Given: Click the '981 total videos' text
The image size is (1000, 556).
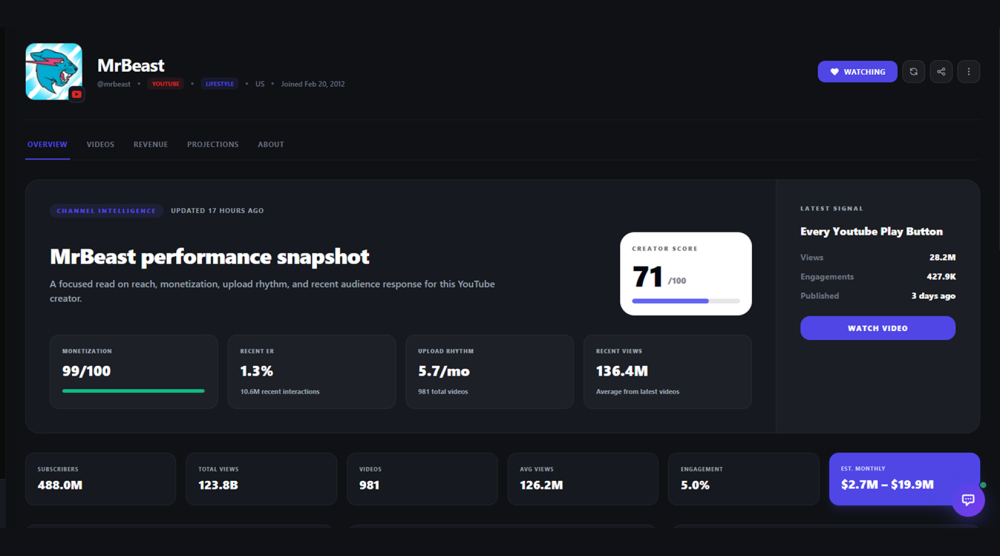Looking at the screenshot, I should (x=443, y=391).
